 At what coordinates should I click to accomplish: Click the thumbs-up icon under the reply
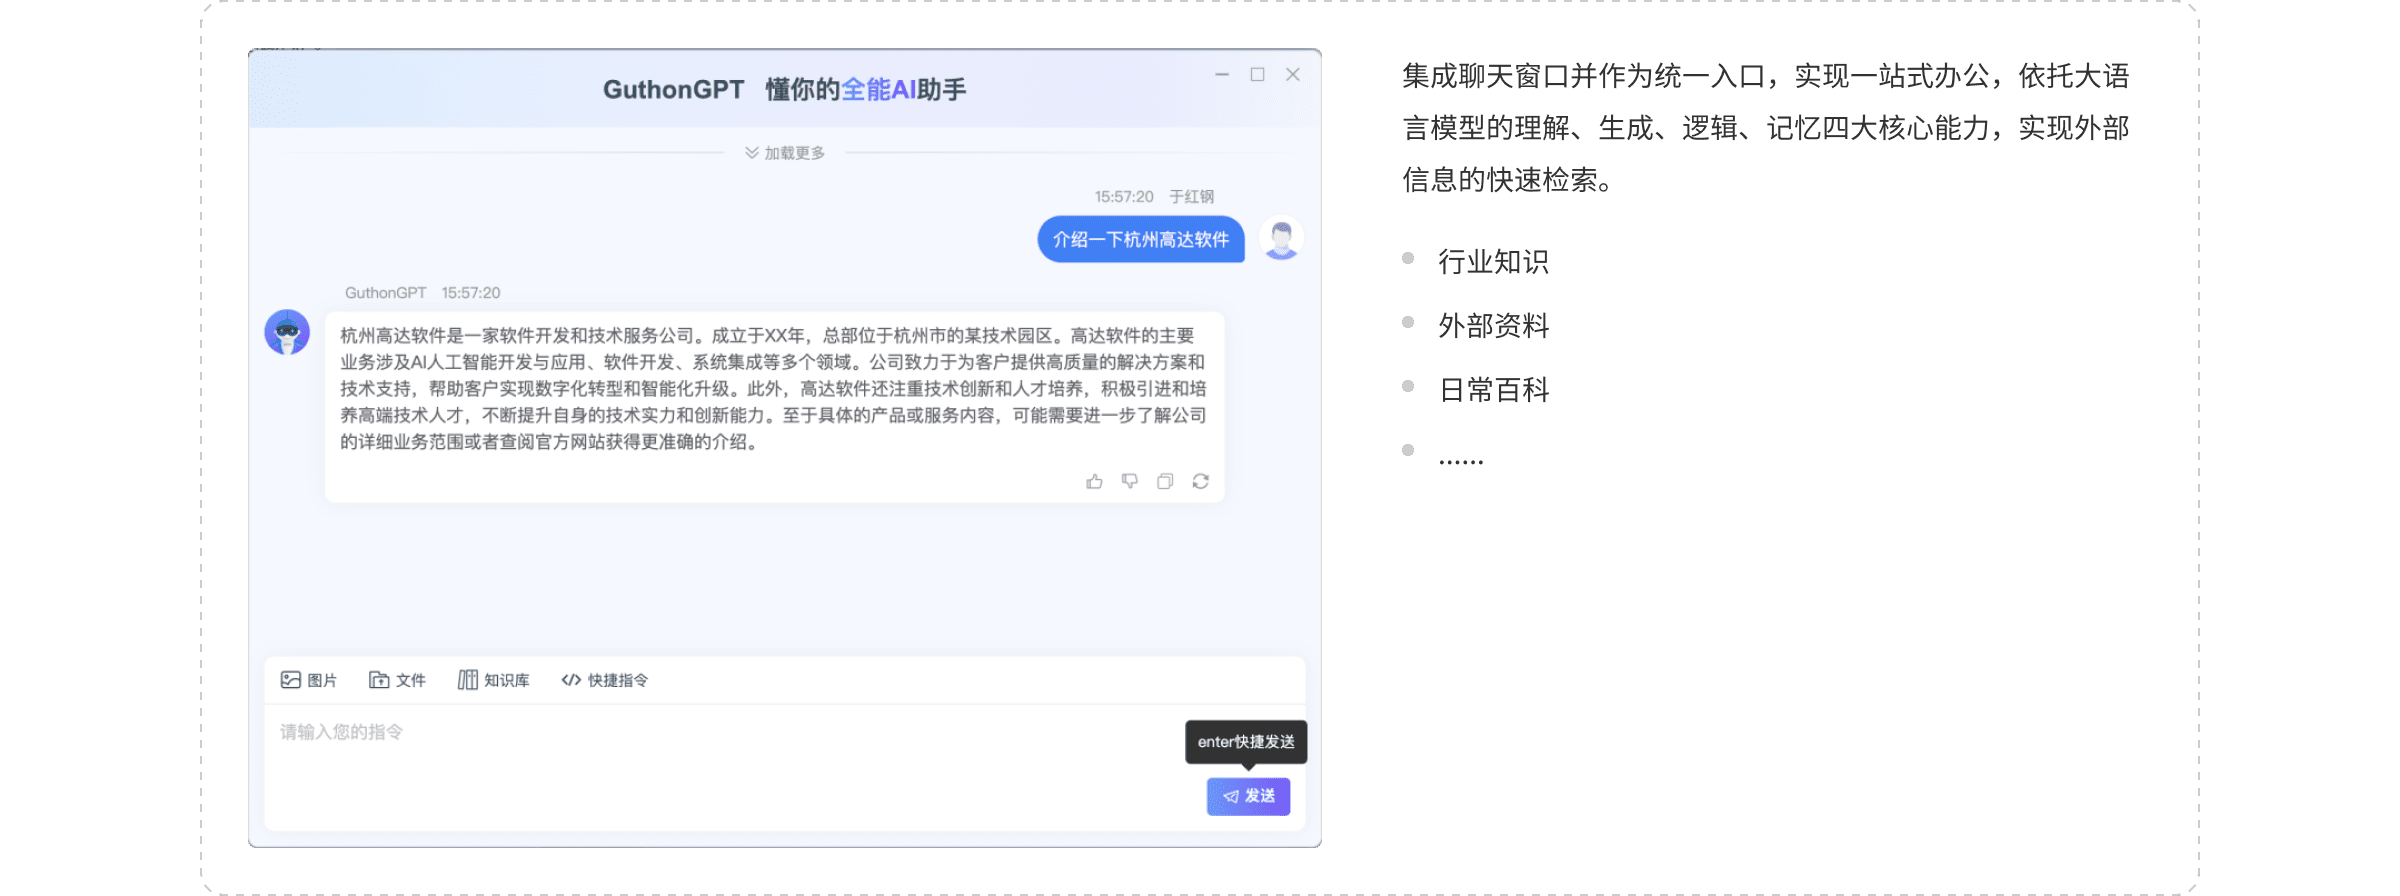click(x=1094, y=482)
